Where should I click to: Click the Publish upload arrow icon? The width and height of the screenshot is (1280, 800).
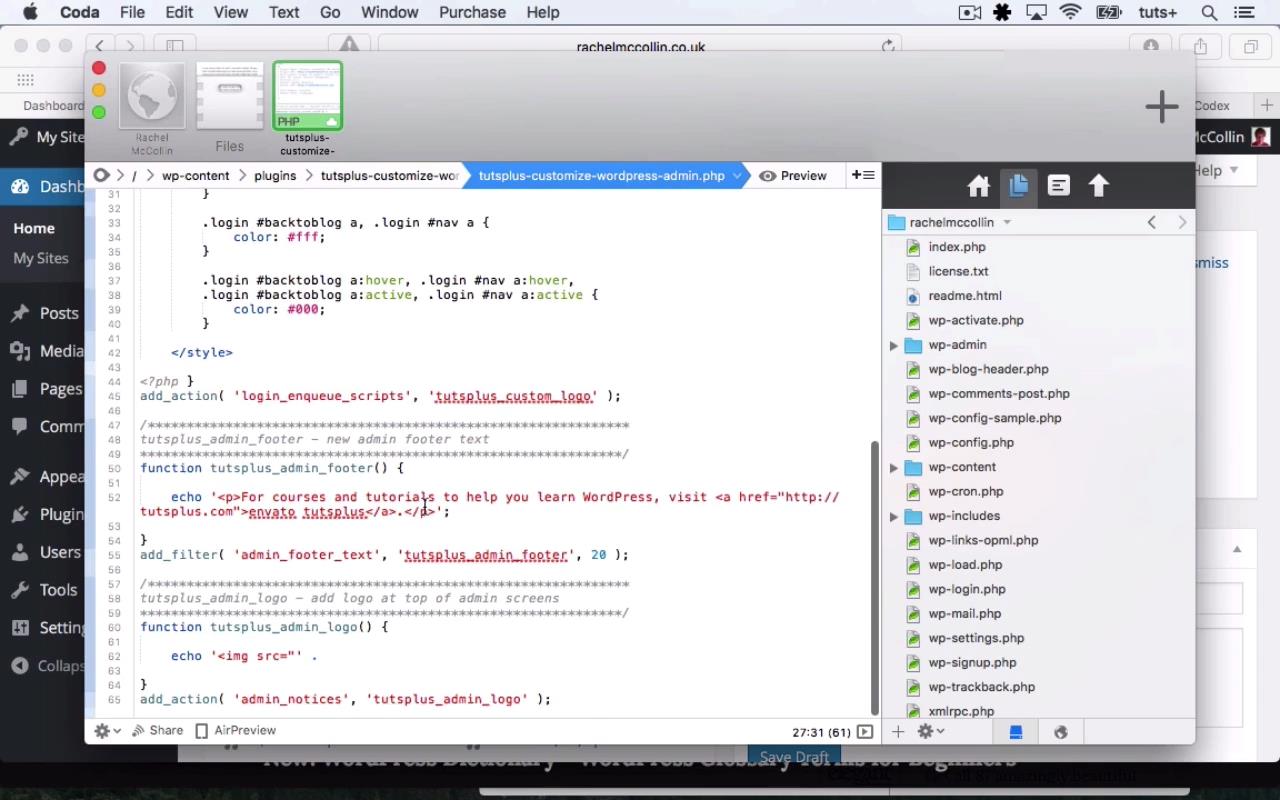pyautogui.click(x=1098, y=186)
